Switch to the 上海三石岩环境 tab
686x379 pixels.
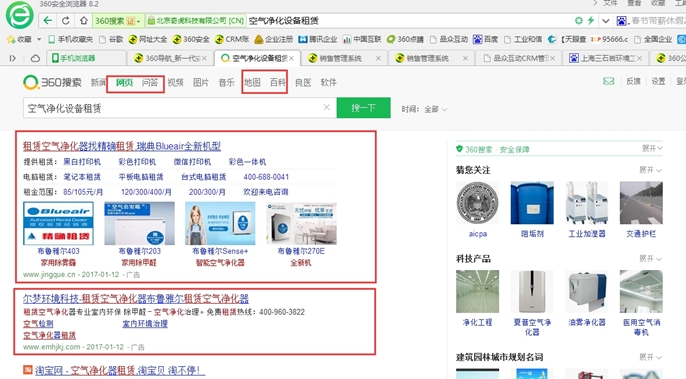point(605,58)
